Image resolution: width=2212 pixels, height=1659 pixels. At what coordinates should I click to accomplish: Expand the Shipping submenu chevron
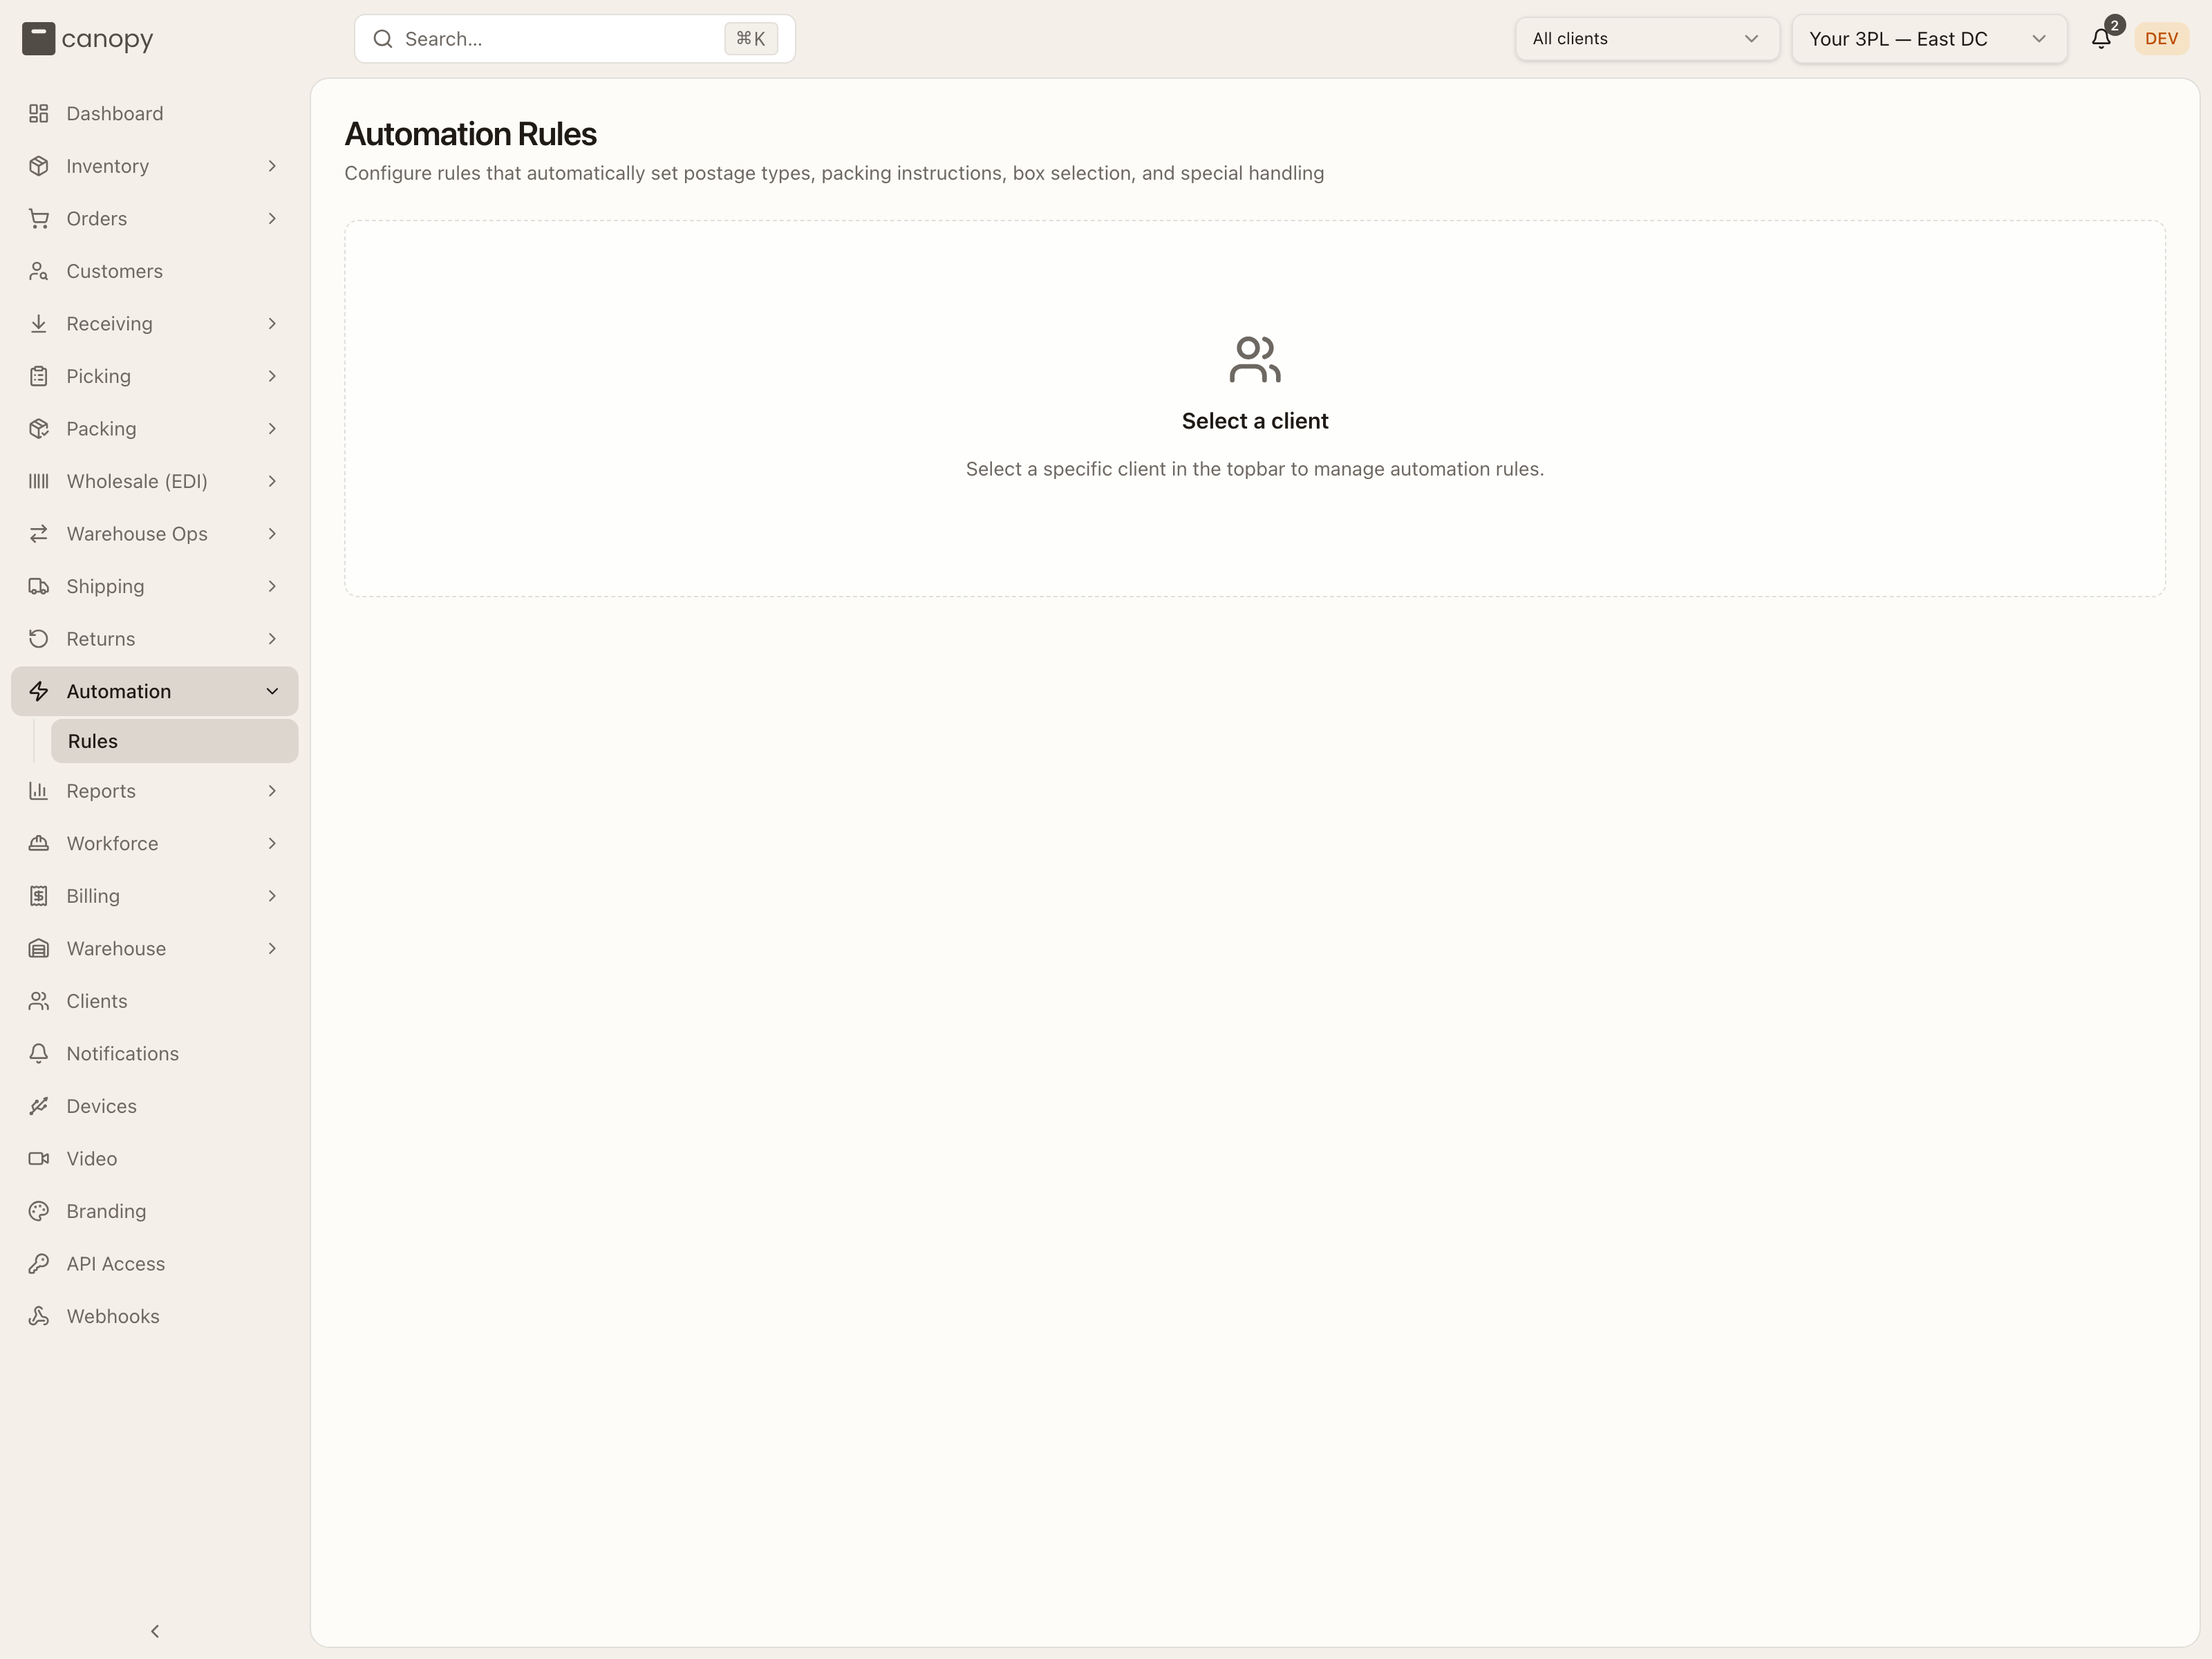(x=272, y=586)
